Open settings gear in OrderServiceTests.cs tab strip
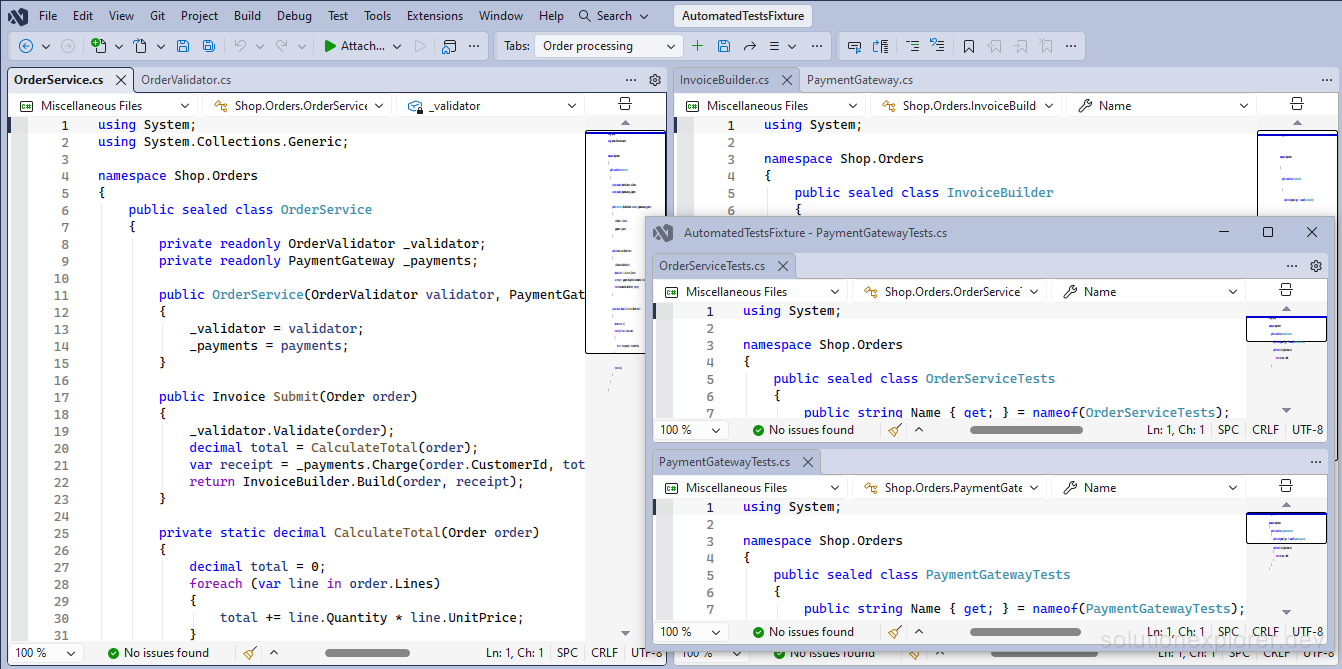 (1316, 266)
